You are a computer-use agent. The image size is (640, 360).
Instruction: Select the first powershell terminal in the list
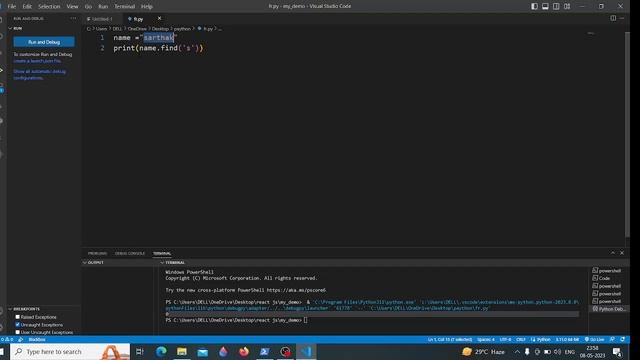607,271
